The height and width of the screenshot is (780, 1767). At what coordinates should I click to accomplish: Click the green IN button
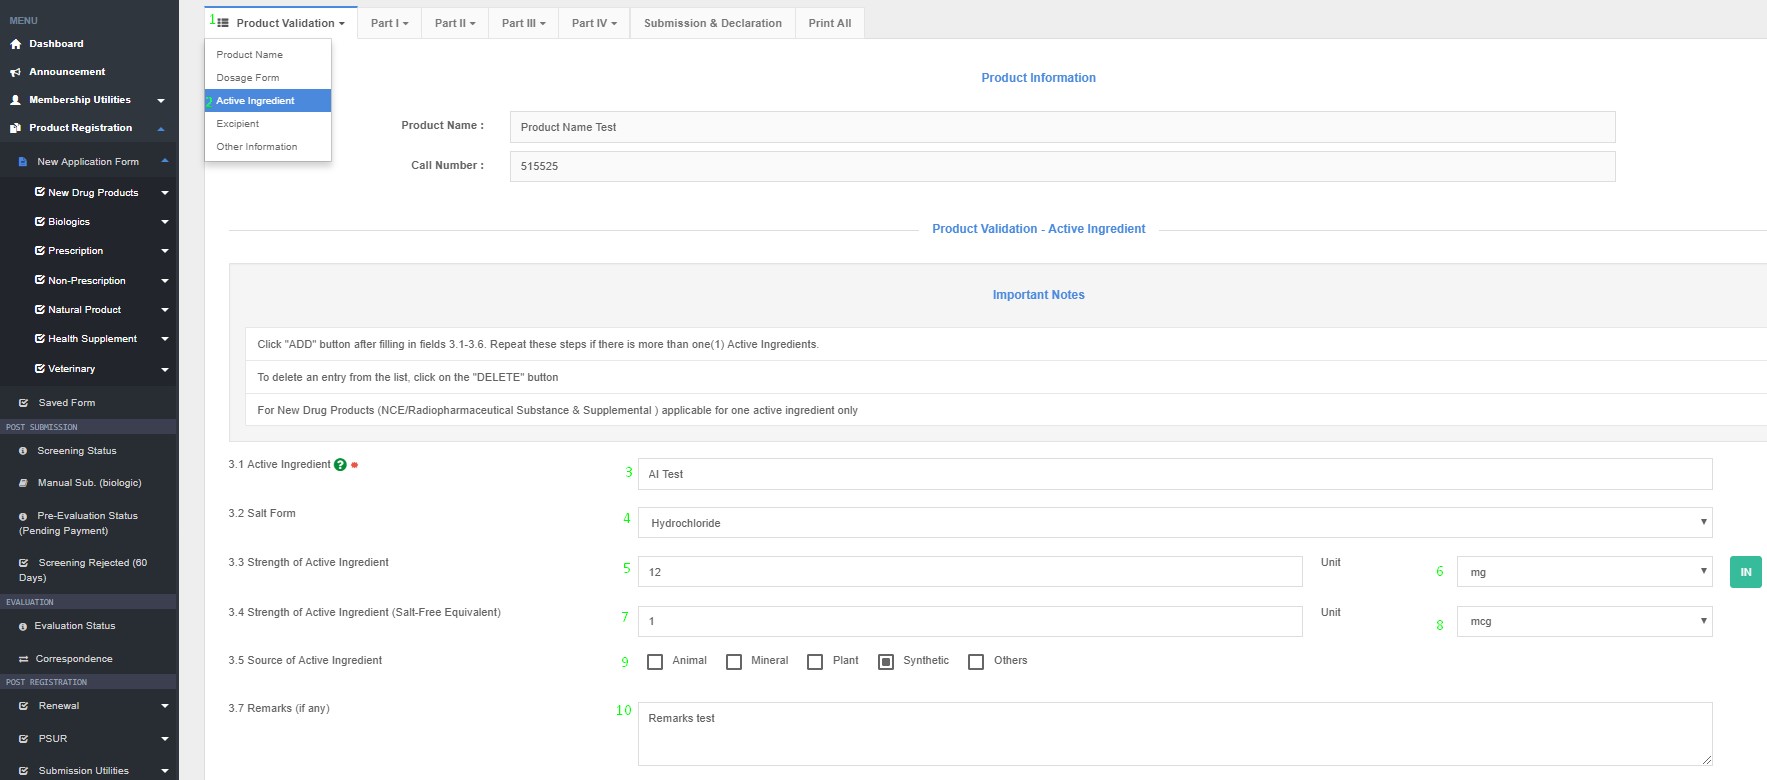coord(1745,572)
